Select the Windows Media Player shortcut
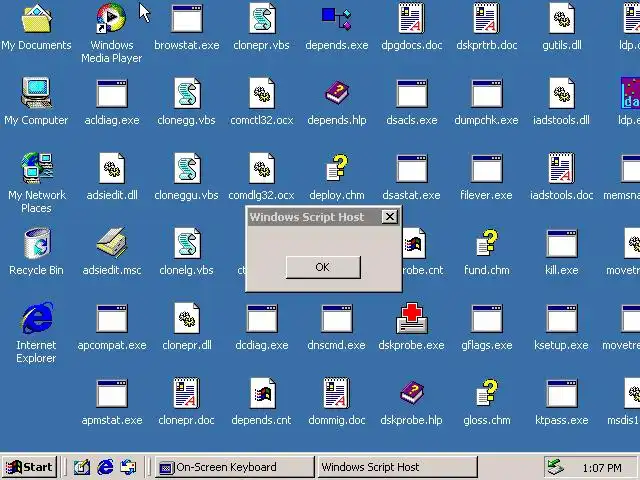The image size is (640, 480). (111, 19)
